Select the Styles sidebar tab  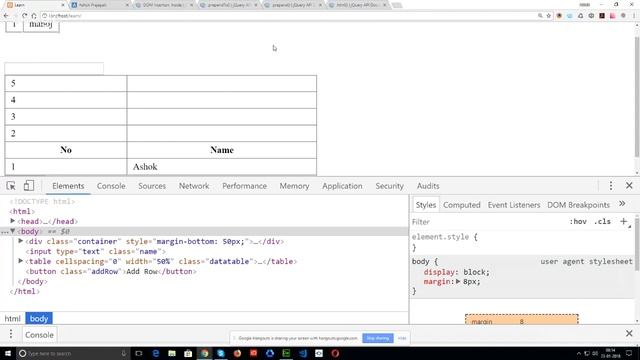pos(426,205)
